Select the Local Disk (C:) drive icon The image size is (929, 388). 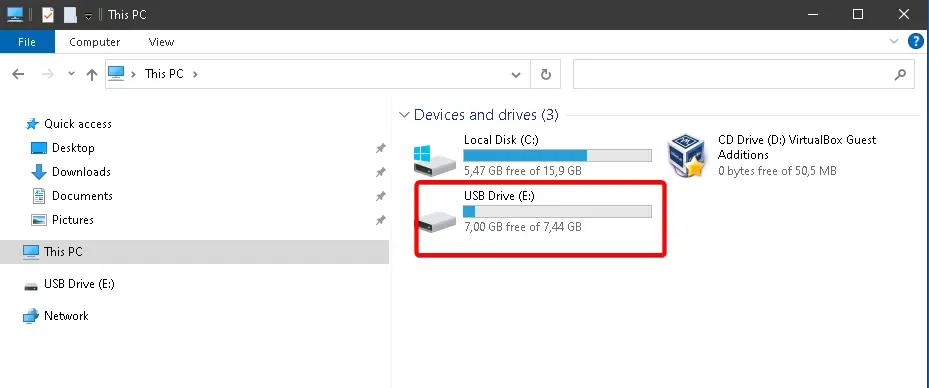pyautogui.click(x=435, y=160)
